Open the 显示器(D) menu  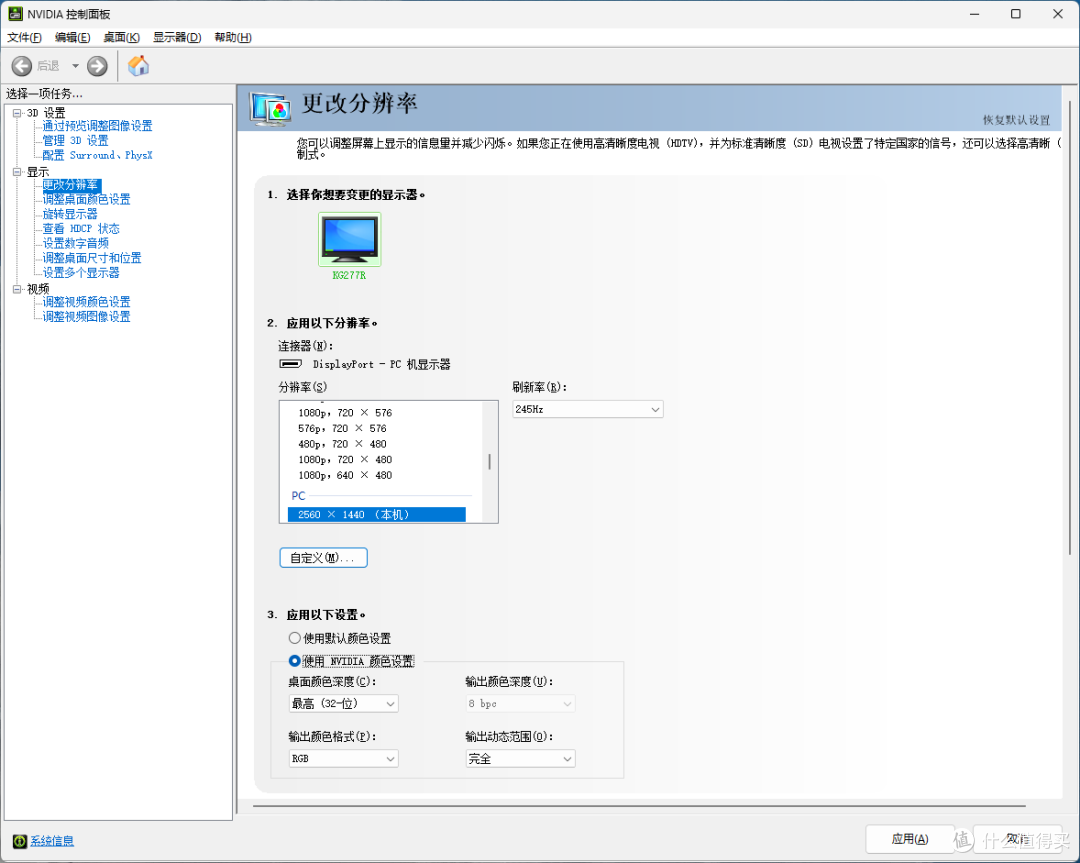(177, 37)
